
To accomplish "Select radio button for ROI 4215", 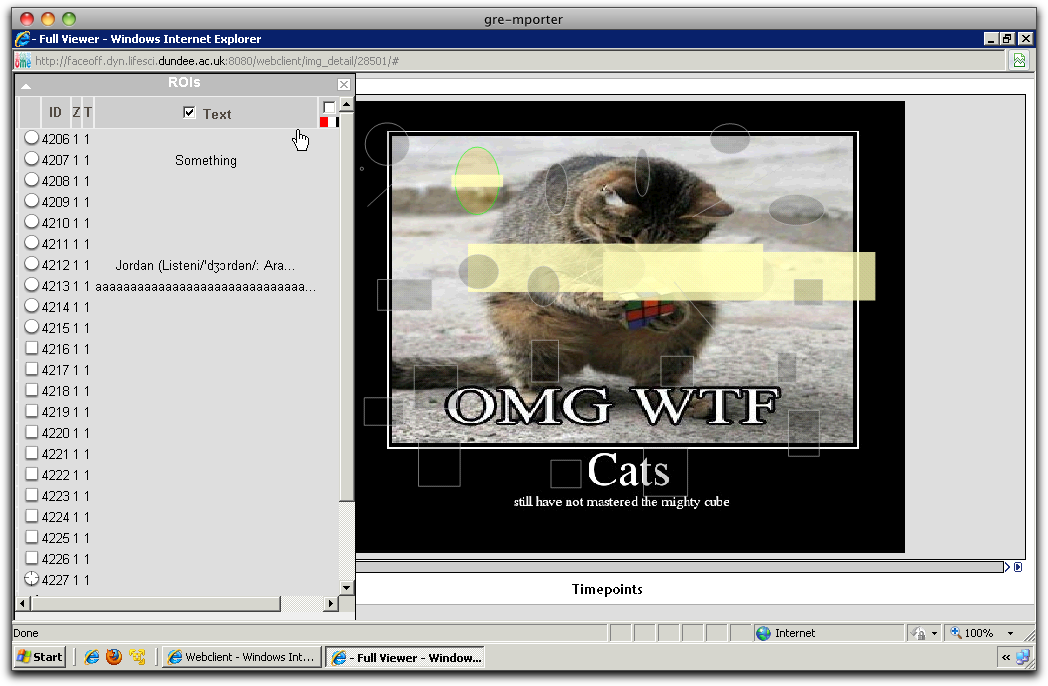I will 31,327.
